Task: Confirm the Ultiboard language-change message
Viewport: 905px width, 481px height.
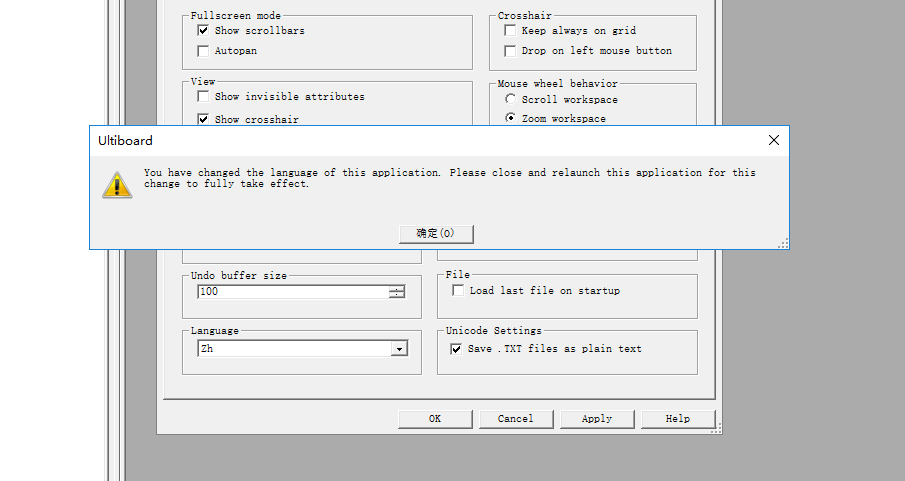Action: click(436, 234)
